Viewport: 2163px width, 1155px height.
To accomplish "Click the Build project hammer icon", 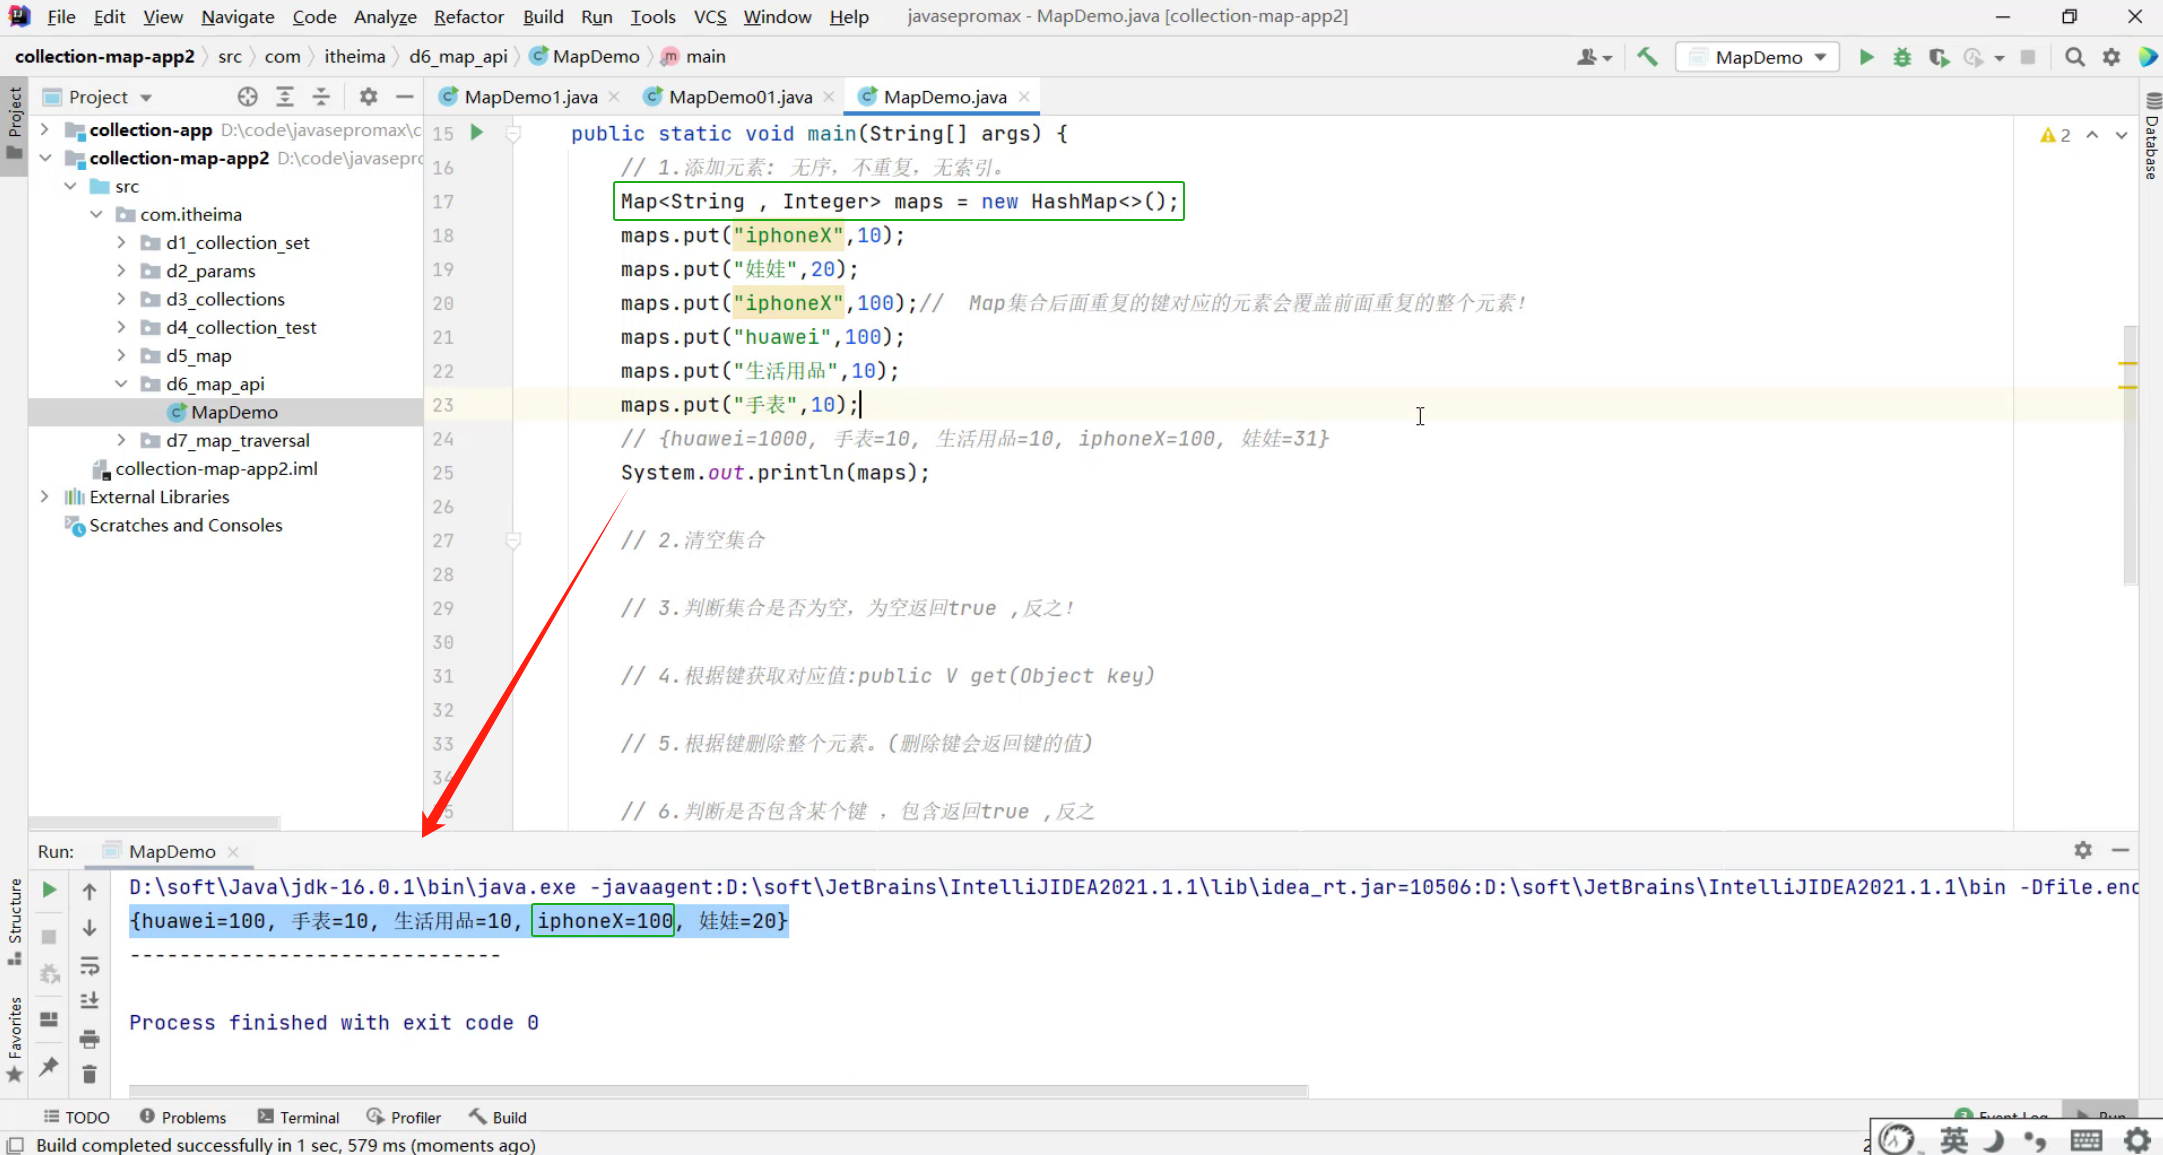I will tap(1647, 57).
